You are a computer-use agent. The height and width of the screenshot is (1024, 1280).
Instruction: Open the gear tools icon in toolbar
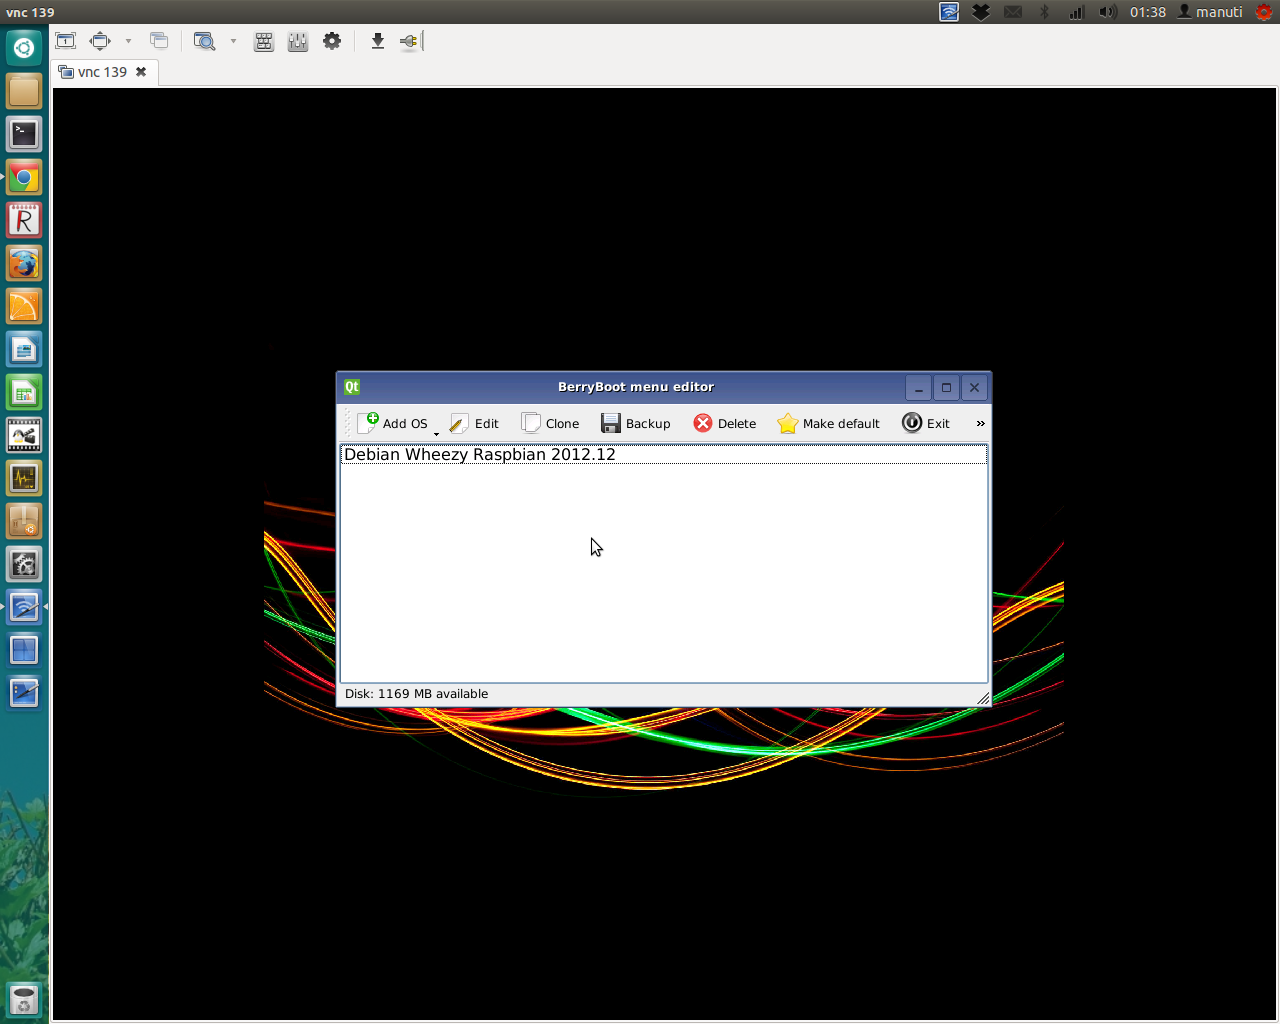(332, 41)
